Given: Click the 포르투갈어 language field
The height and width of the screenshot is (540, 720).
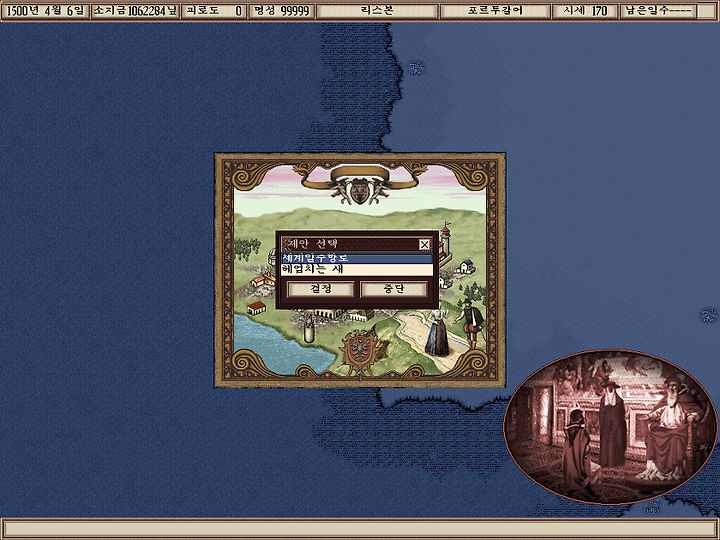Looking at the screenshot, I should (495, 11).
